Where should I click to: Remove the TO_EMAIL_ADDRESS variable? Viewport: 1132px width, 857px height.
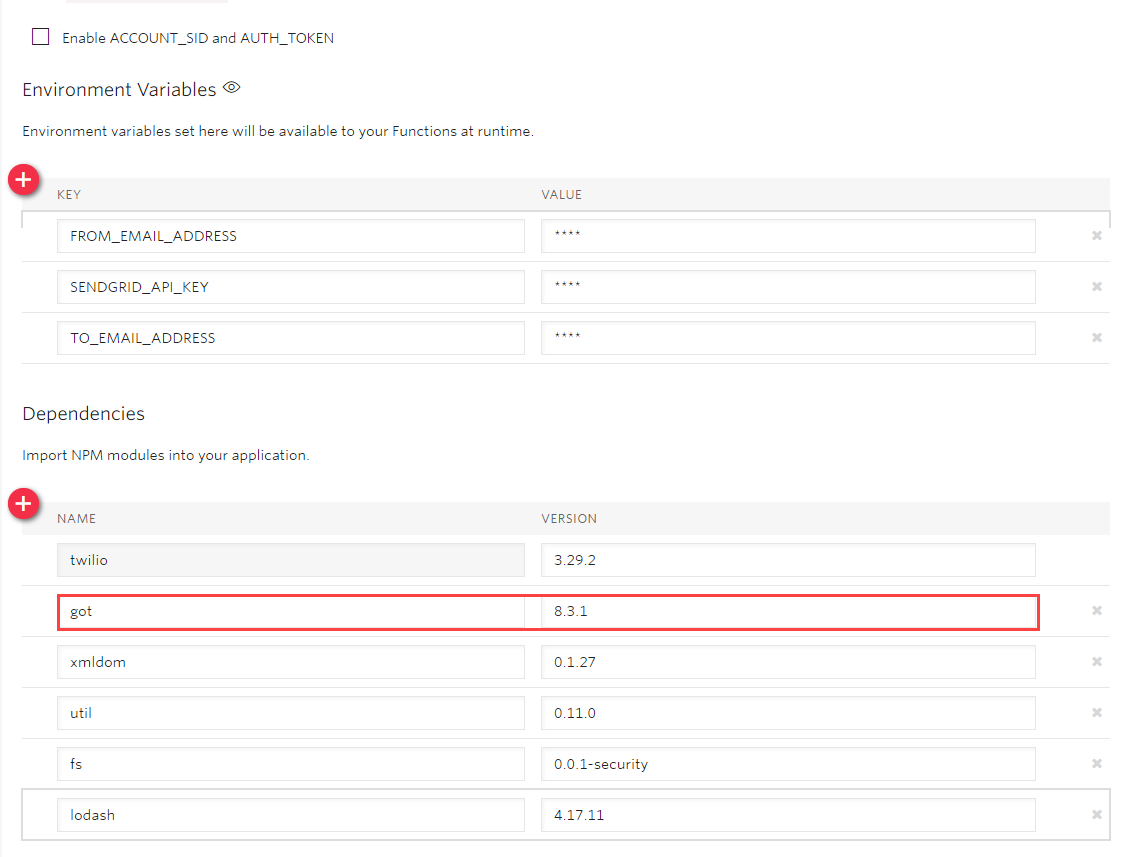(x=1096, y=337)
